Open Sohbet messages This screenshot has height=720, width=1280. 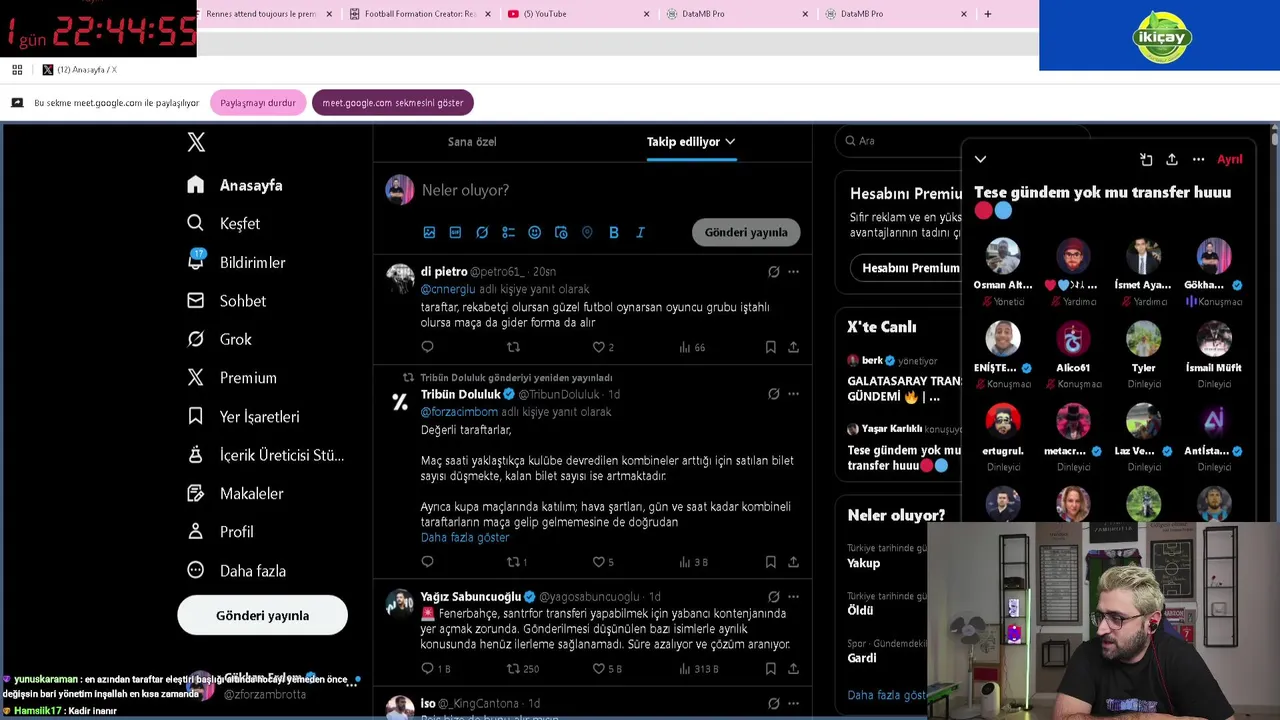pyautogui.click(x=226, y=301)
